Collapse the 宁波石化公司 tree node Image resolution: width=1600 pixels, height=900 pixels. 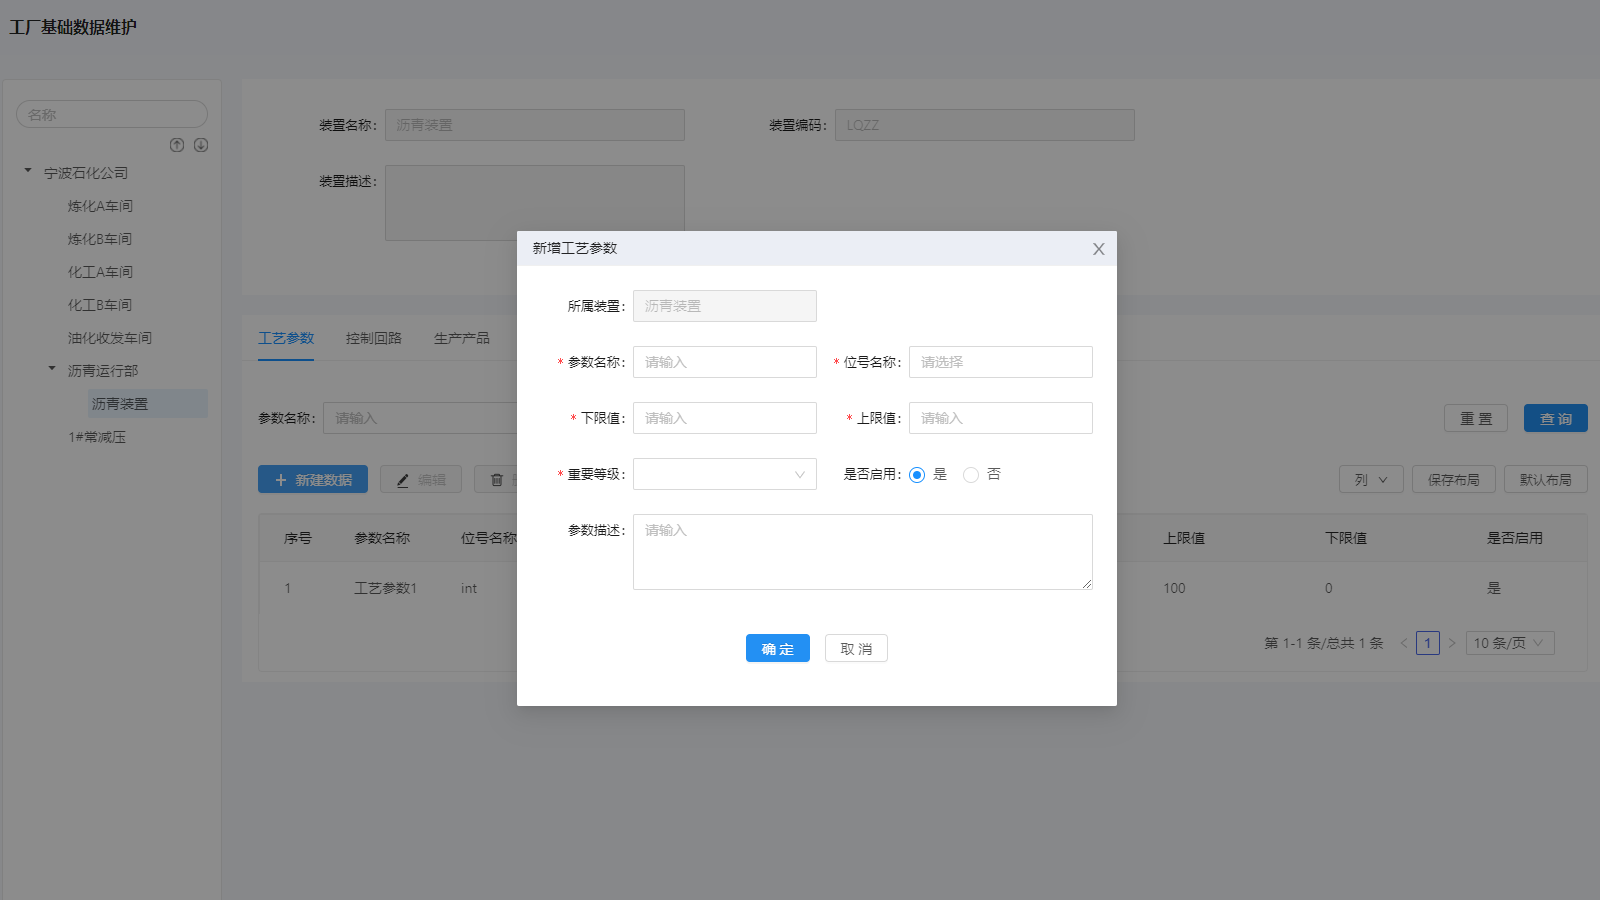click(x=28, y=171)
